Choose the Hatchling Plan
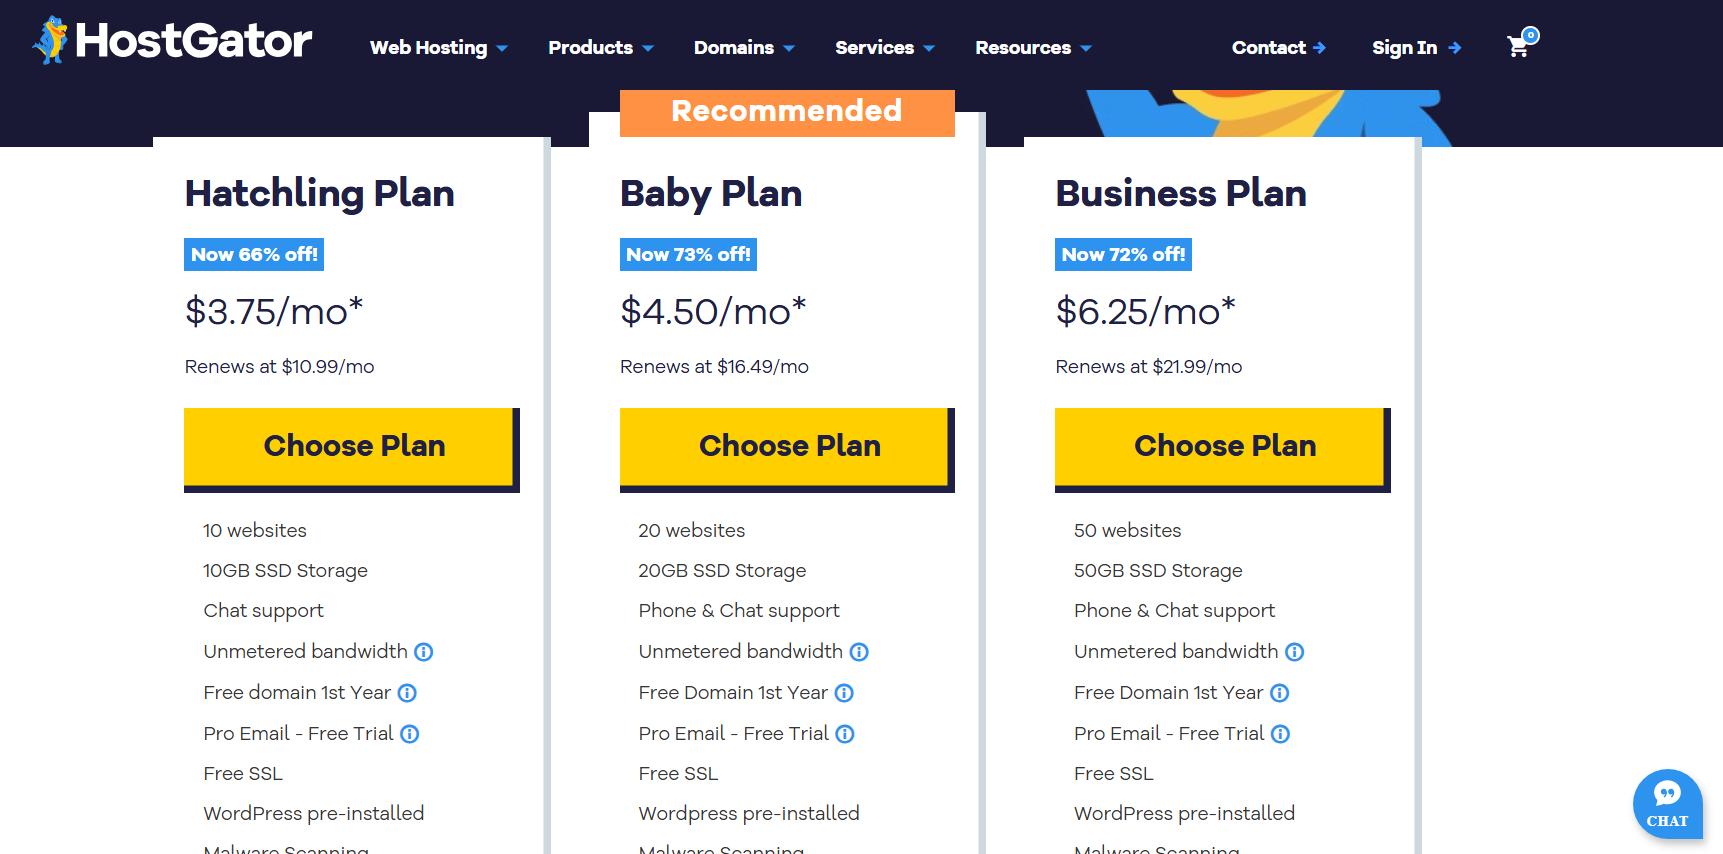This screenshot has height=854, width=1723. pos(352,447)
